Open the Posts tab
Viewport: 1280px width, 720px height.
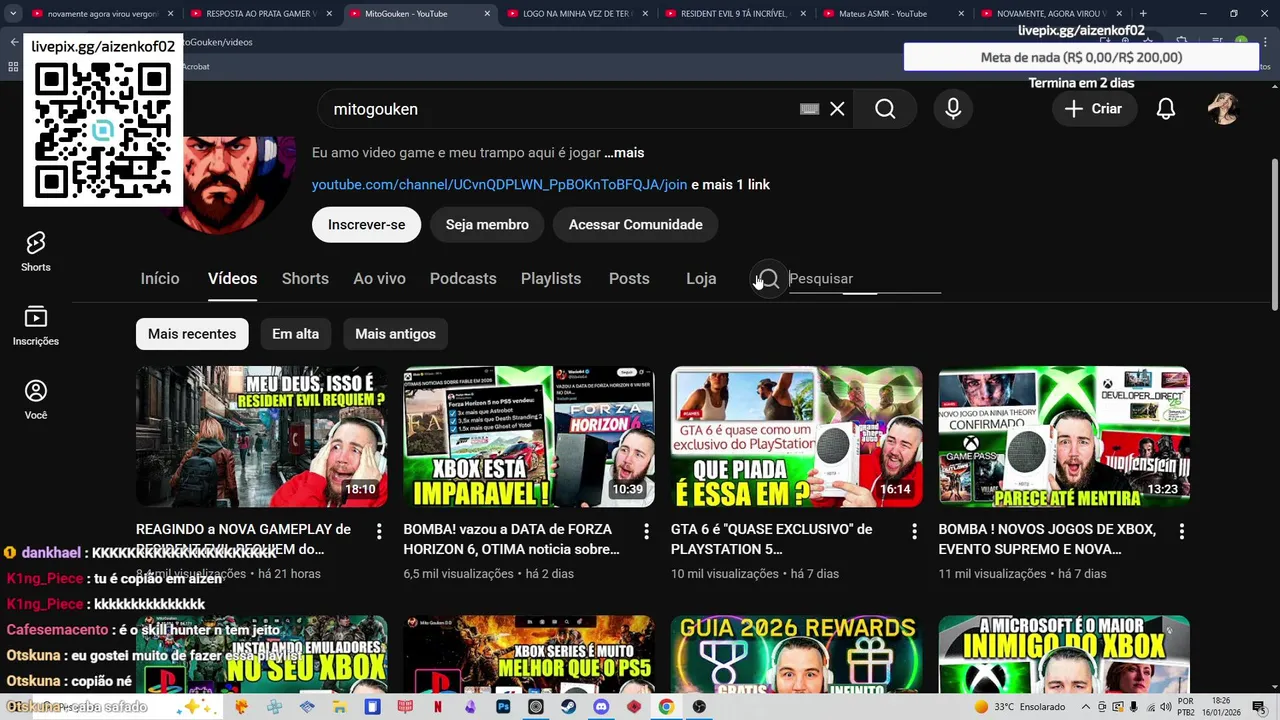[x=629, y=279]
